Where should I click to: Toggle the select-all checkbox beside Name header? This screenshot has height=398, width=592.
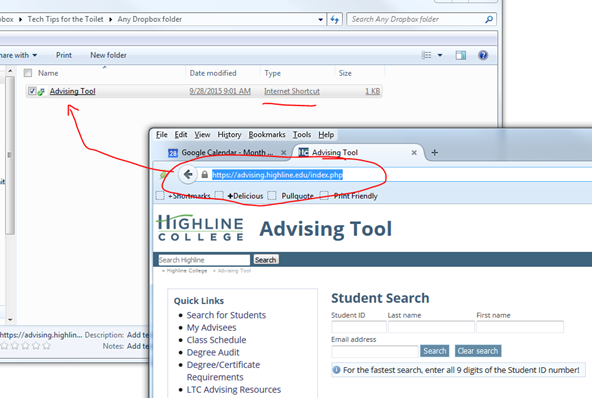(28, 73)
